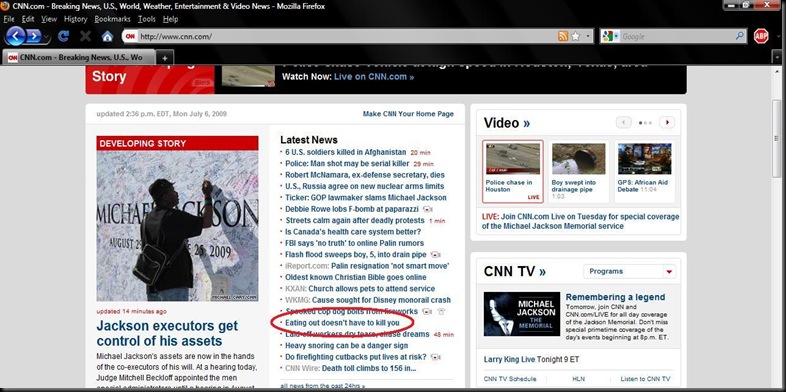Open the Bookmarks menu
Image resolution: width=786 pixels, height=392 pixels.
(112, 19)
